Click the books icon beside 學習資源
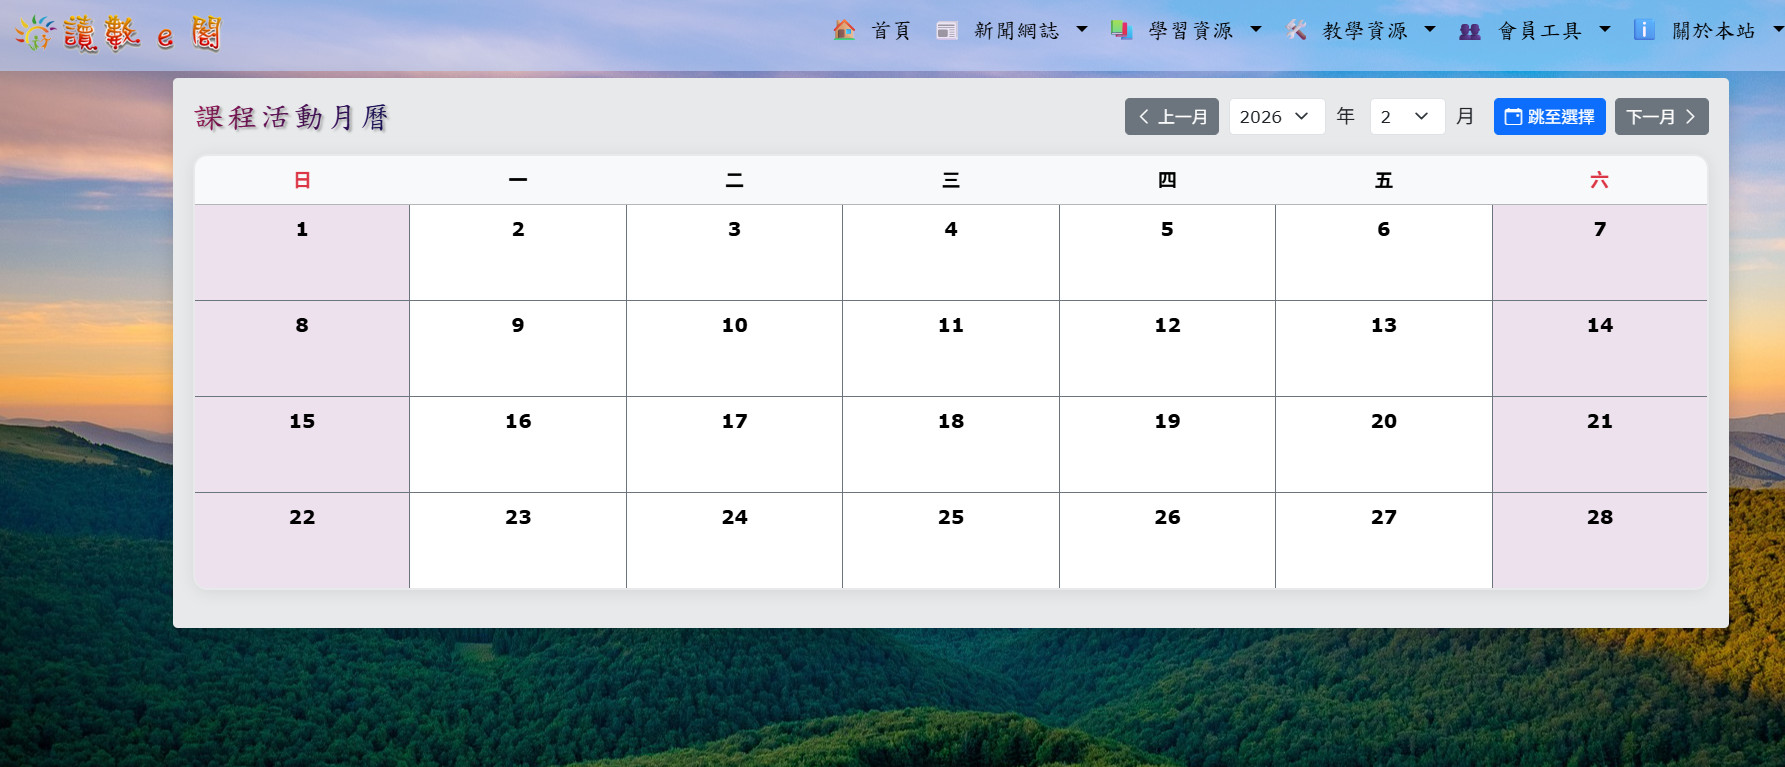 pyautogui.click(x=1121, y=31)
